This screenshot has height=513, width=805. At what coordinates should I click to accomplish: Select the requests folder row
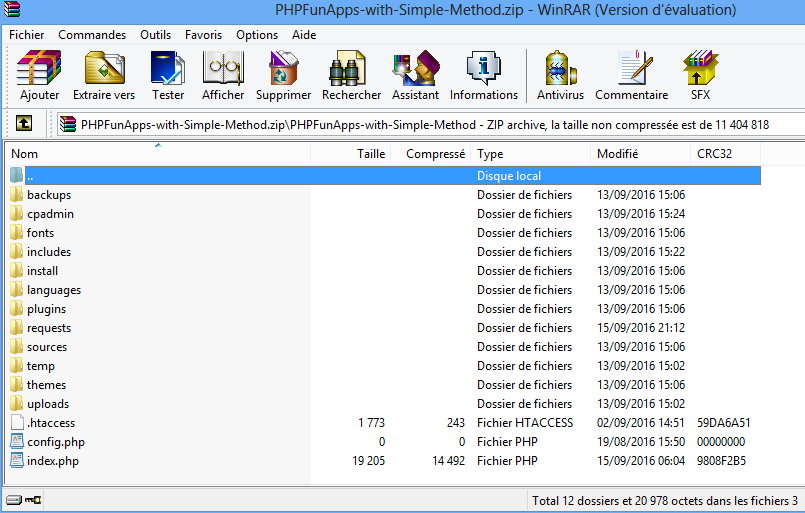[384, 328]
